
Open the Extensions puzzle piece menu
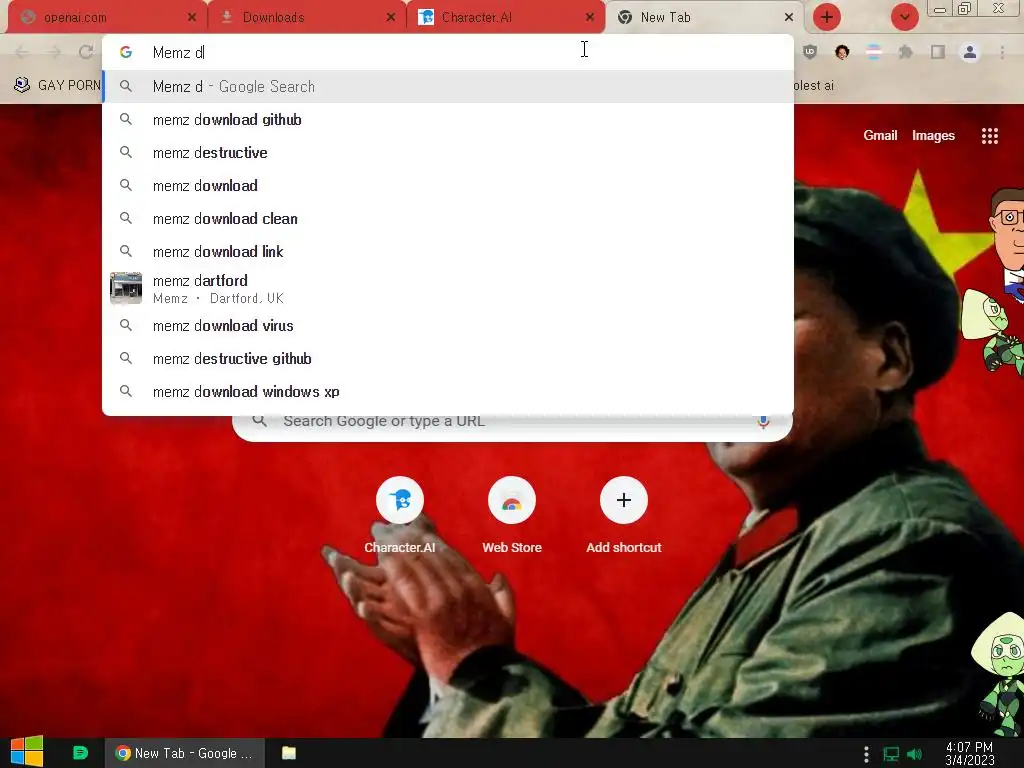point(905,52)
